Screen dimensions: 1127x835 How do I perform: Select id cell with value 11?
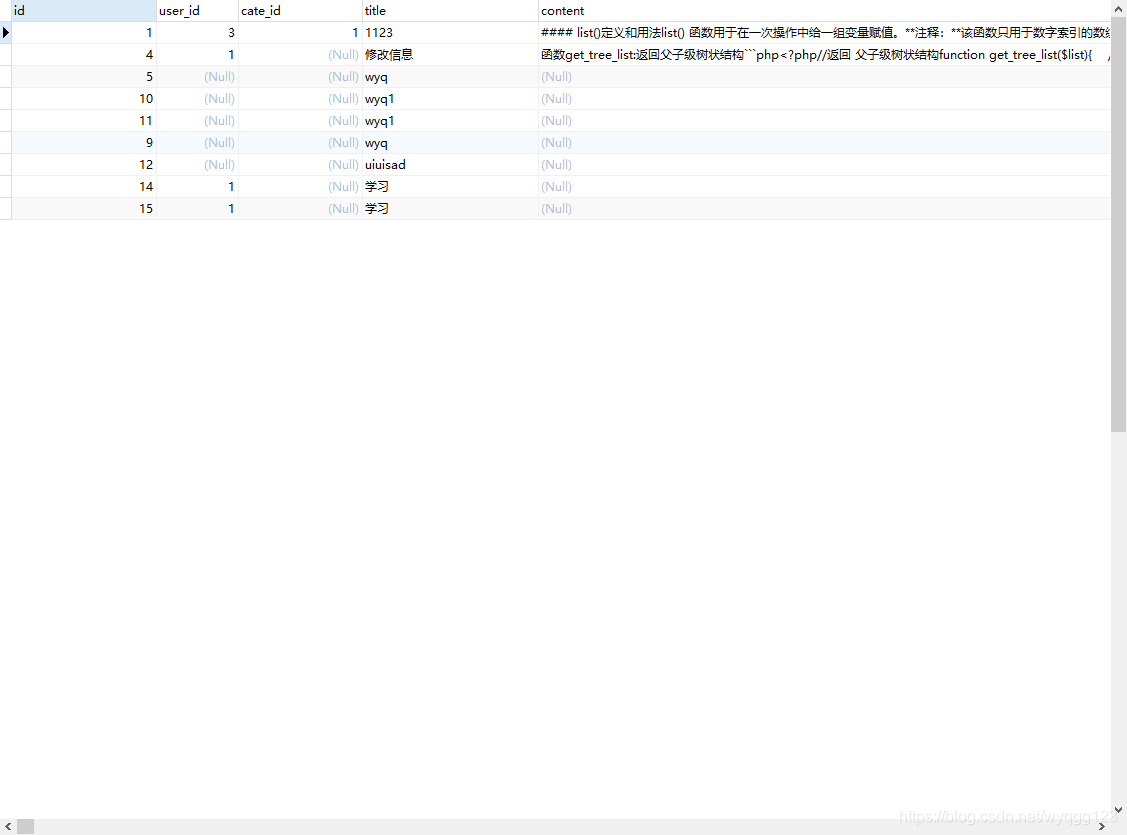coord(84,121)
